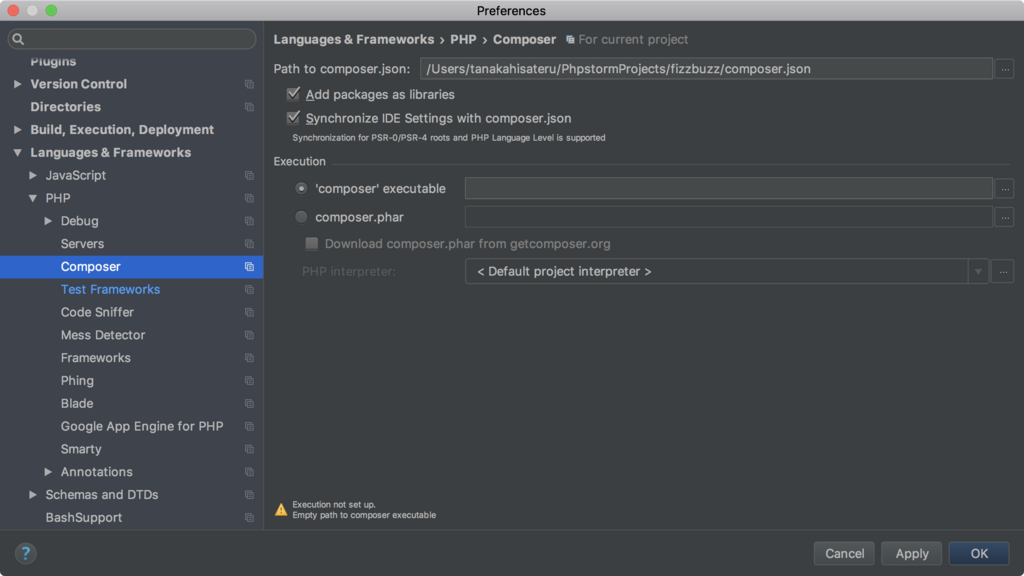Select the composer.phar radio option
The image size is (1024, 576).
click(x=301, y=217)
